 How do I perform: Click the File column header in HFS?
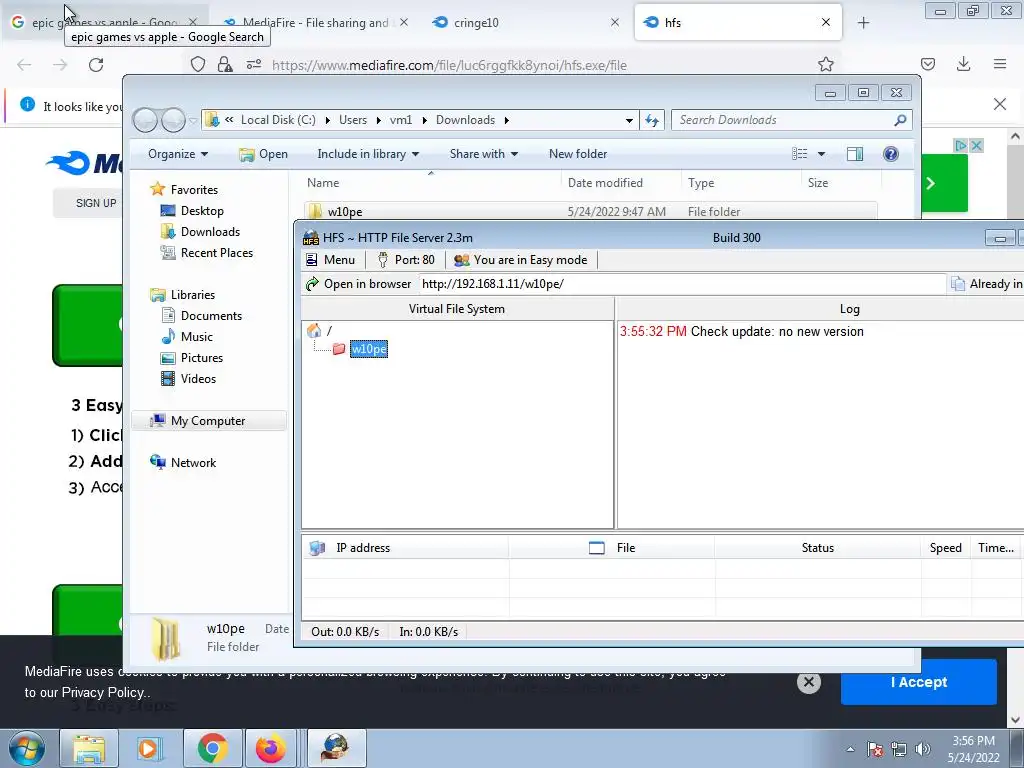tap(611, 548)
